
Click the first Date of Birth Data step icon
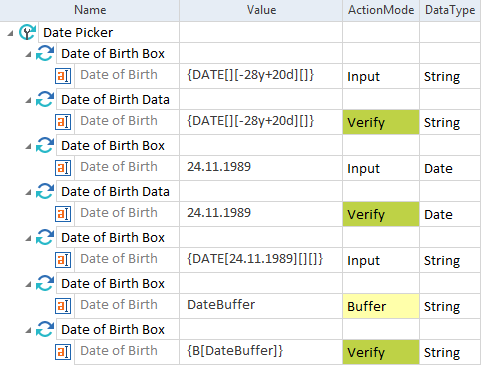tap(45, 99)
